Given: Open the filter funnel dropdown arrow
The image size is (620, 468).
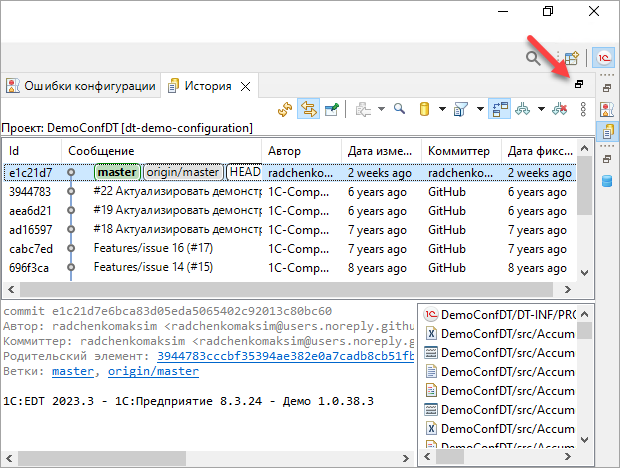Looking at the screenshot, I should (x=480, y=109).
